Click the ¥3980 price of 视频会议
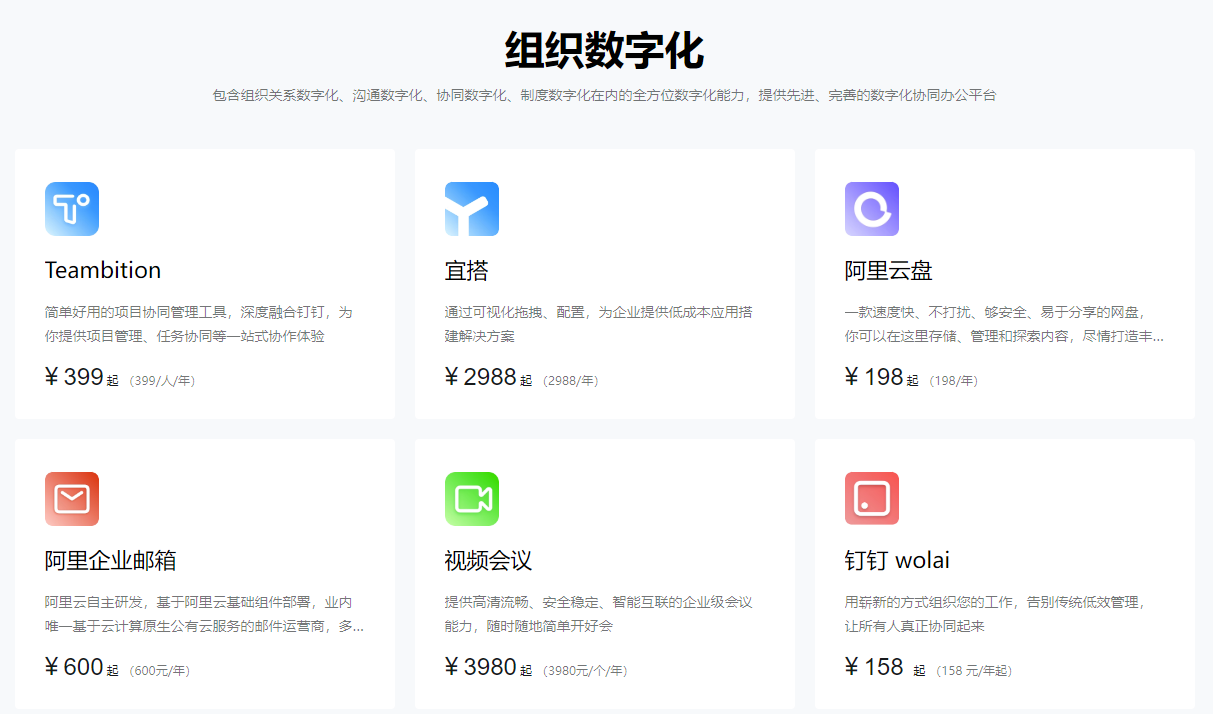The height and width of the screenshot is (714, 1213). [x=482, y=666]
